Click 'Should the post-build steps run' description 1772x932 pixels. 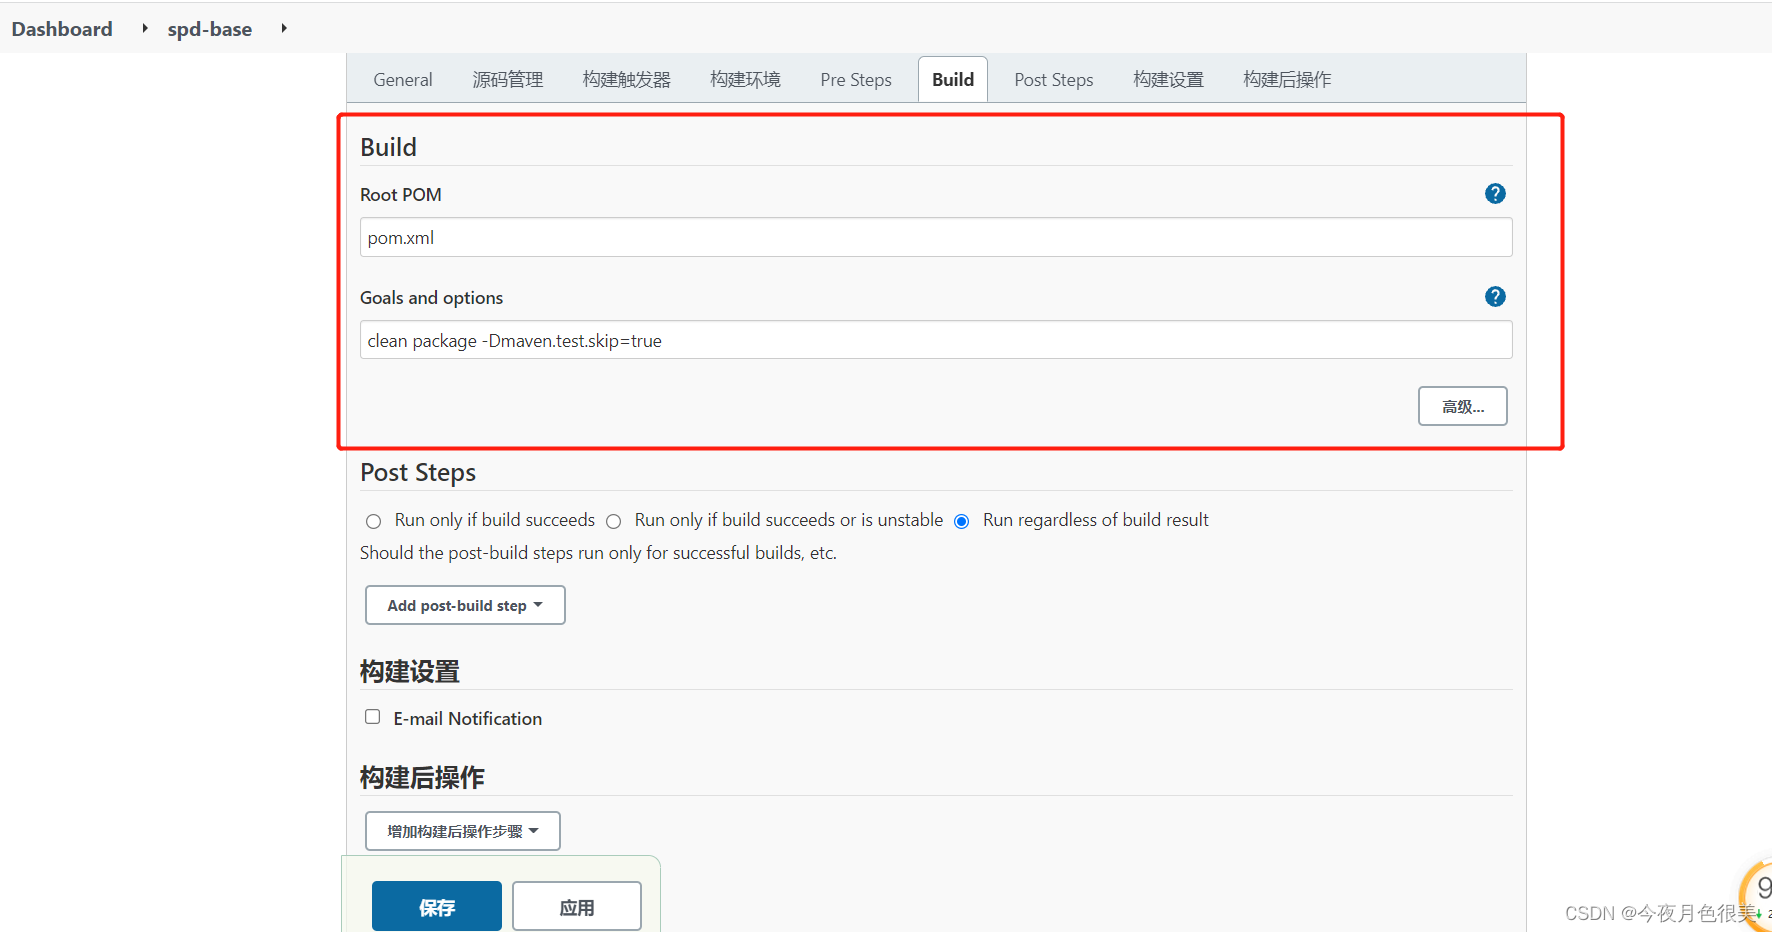coord(598,553)
